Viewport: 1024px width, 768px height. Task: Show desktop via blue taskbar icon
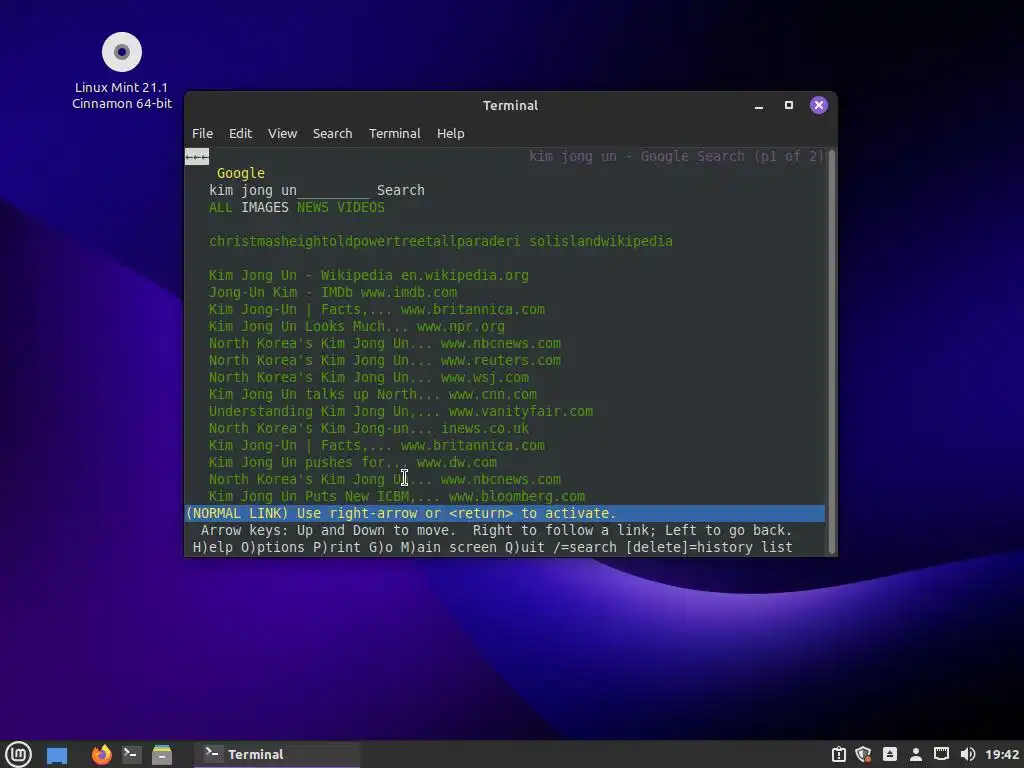(x=57, y=755)
